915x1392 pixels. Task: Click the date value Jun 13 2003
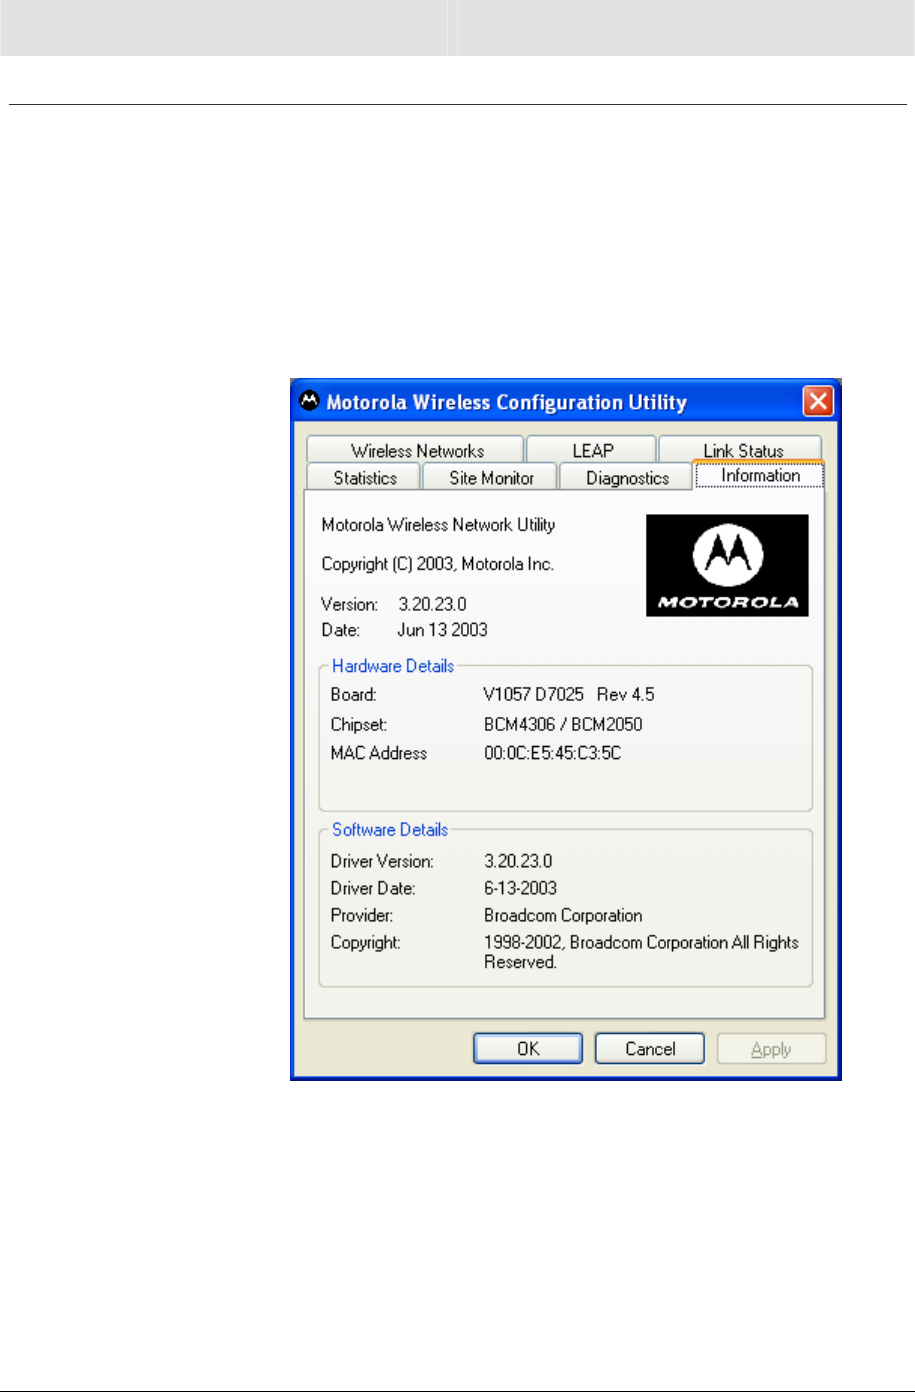point(442,630)
